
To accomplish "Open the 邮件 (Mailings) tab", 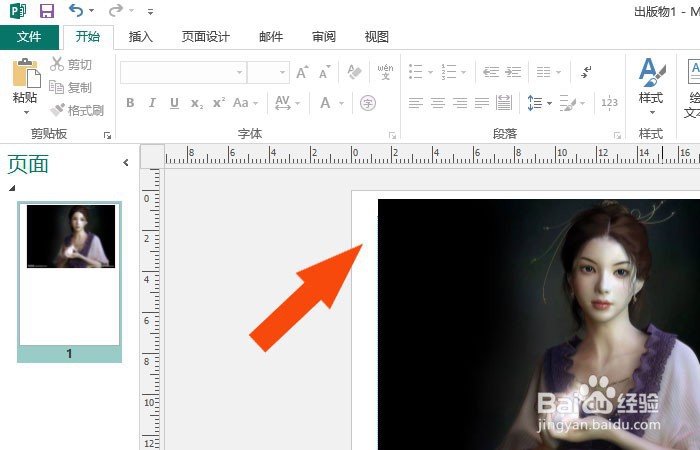I will click(271, 37).
